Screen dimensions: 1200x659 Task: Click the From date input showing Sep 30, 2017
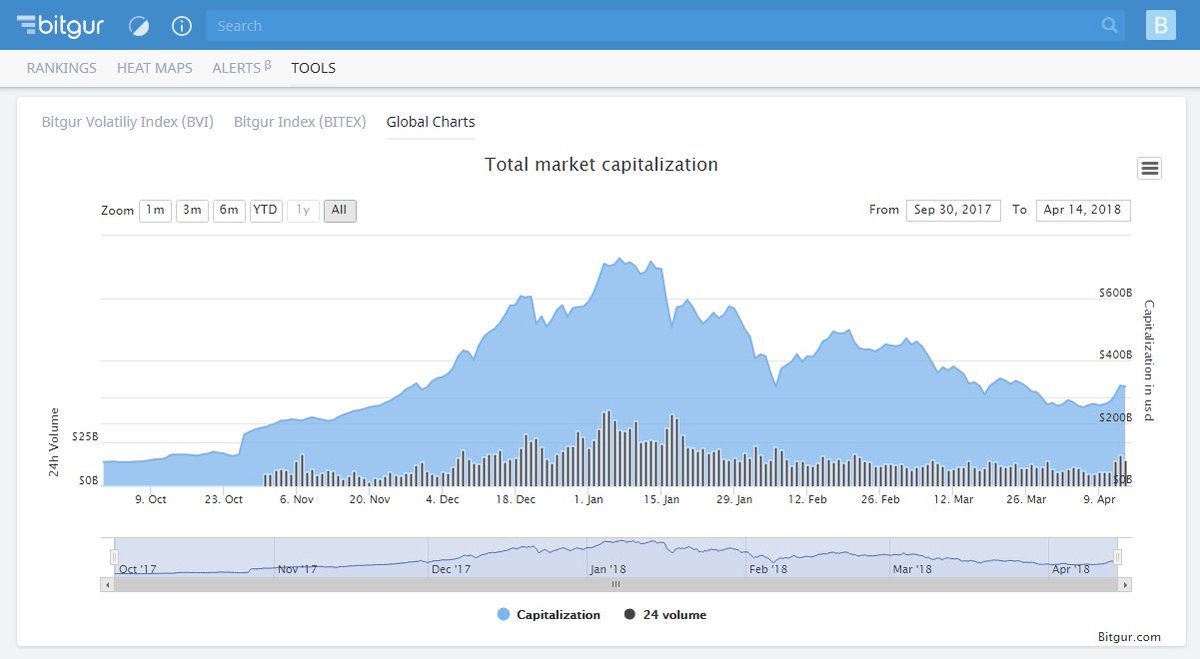click(x=953, y=210)
